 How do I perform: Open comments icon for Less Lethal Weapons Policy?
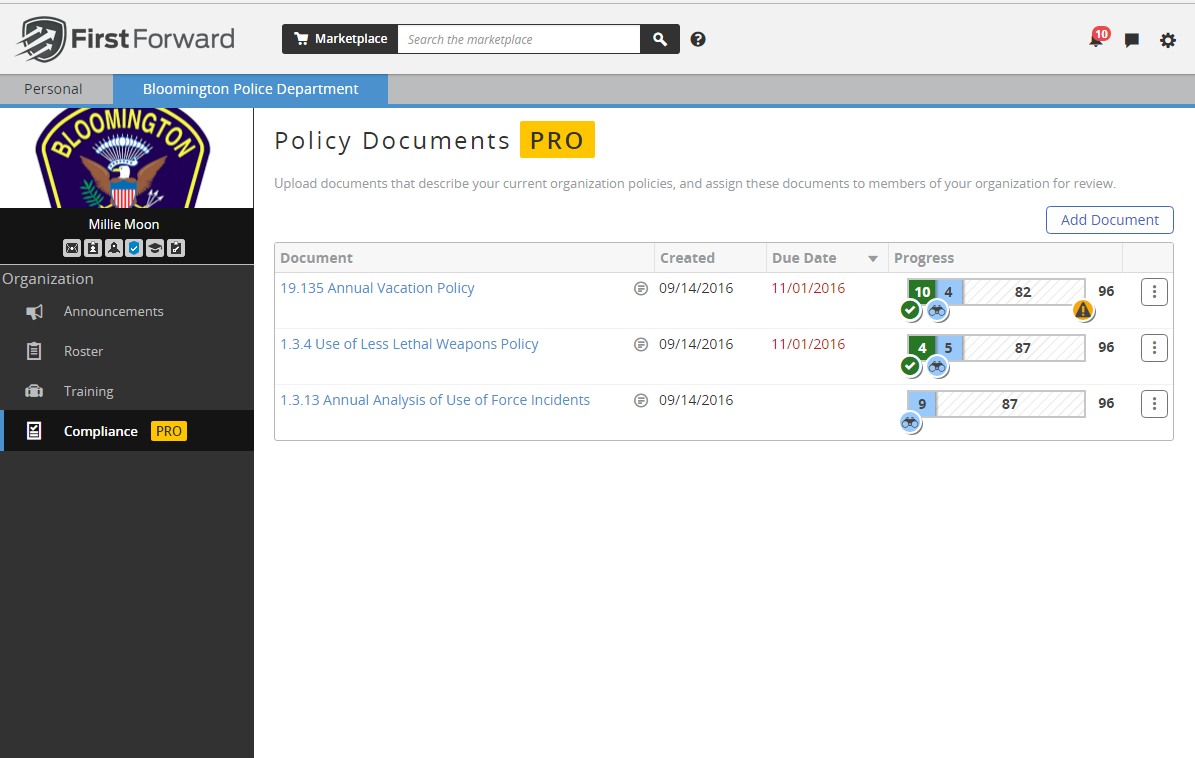[x=641, y=344]
